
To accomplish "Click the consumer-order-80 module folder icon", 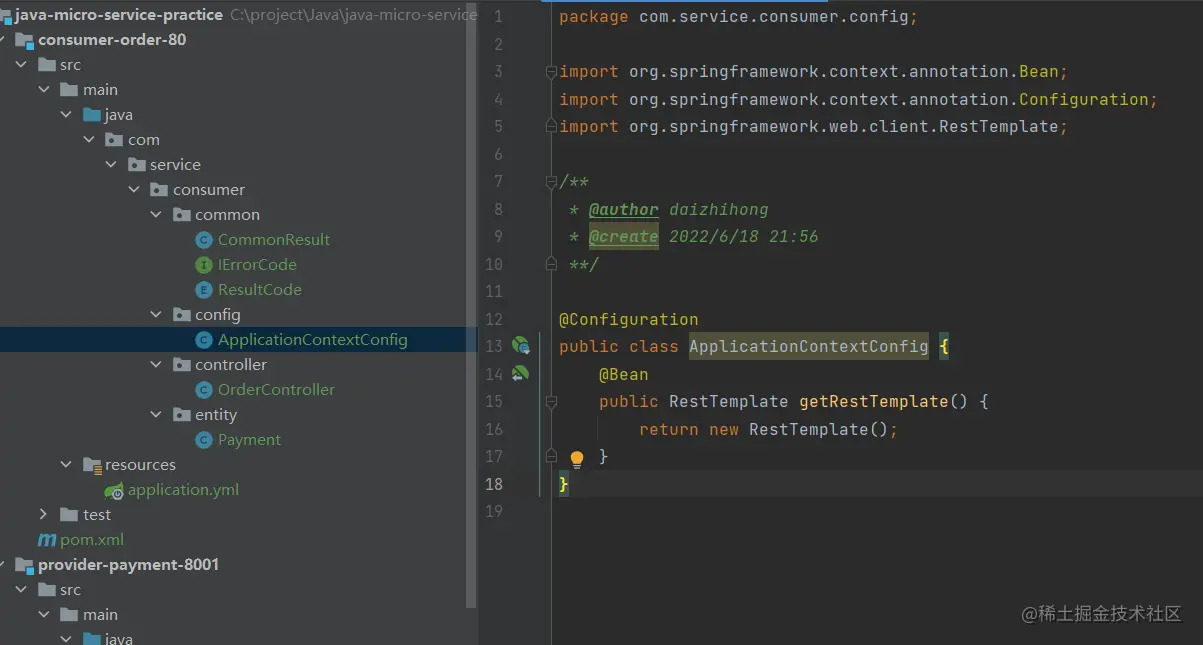I will [x=24, y=40].
